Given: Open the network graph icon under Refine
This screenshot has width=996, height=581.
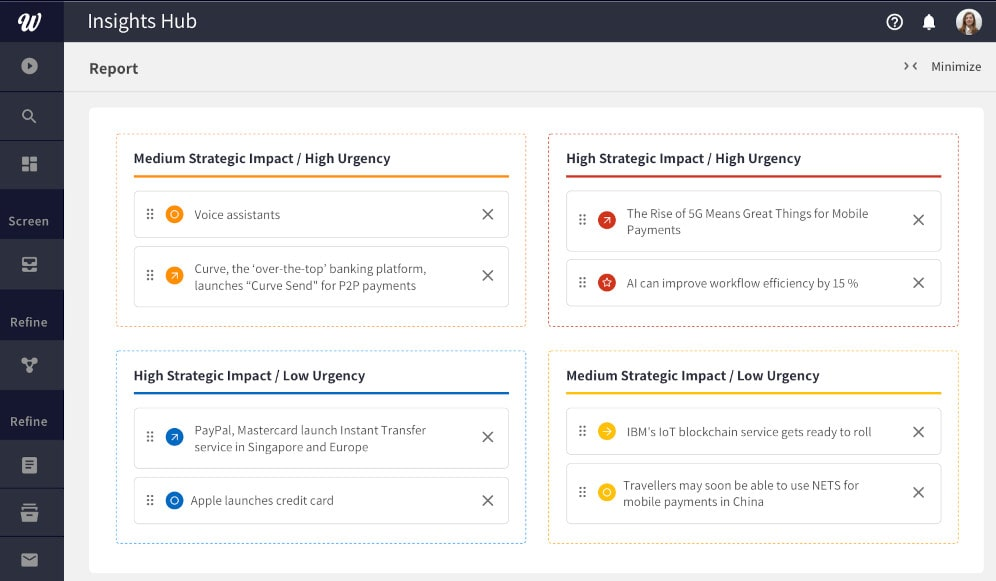Looking at the screenshot, I should pyautogui.click(x=29, y=365).
